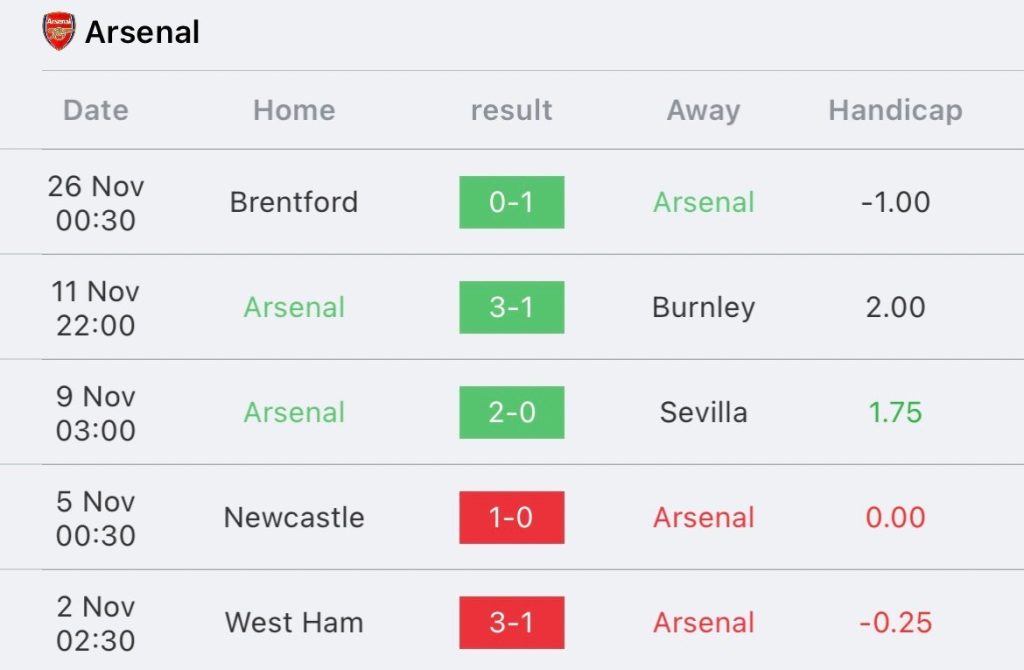Open Newcastle team link
1024x670 pixels.
tap(294, 518)
